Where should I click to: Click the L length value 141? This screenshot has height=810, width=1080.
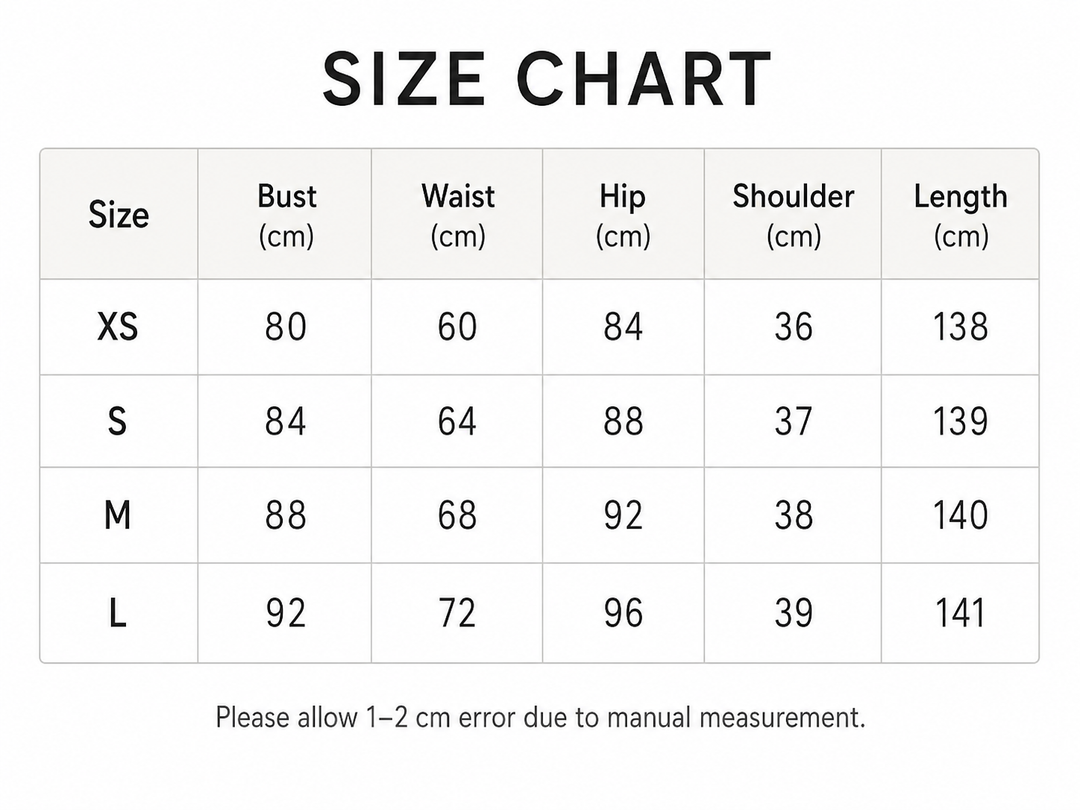click(960, 613)
